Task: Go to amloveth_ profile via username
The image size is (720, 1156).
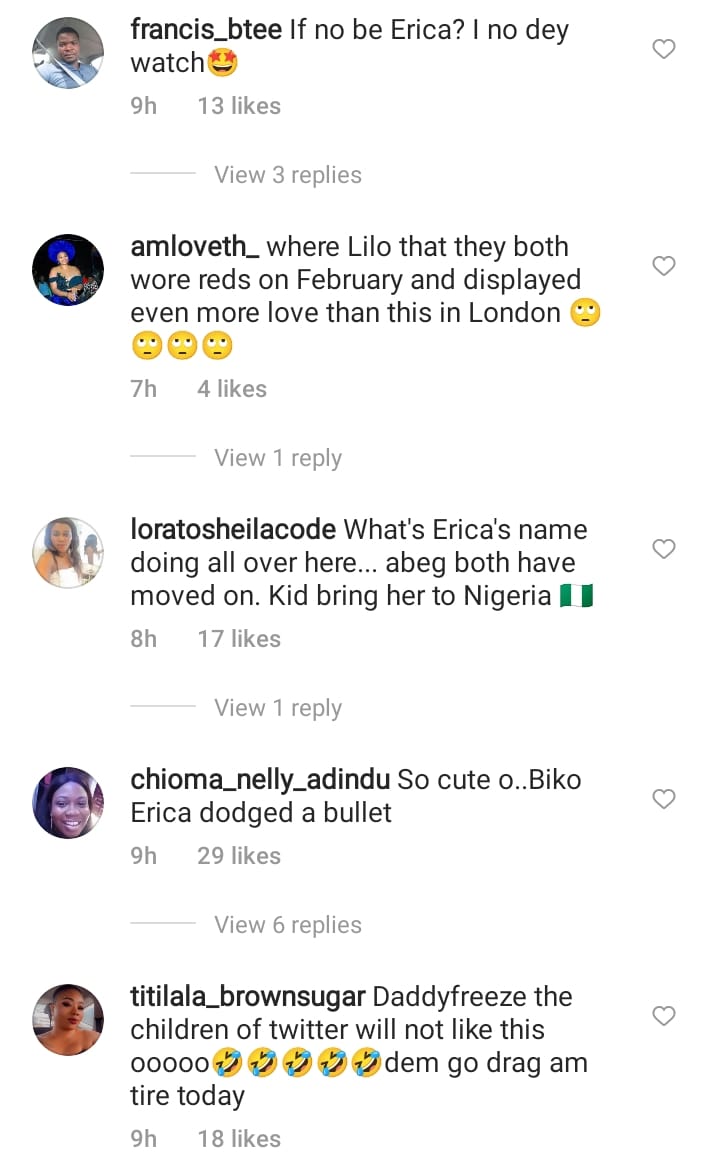Action: pos(195,247)
